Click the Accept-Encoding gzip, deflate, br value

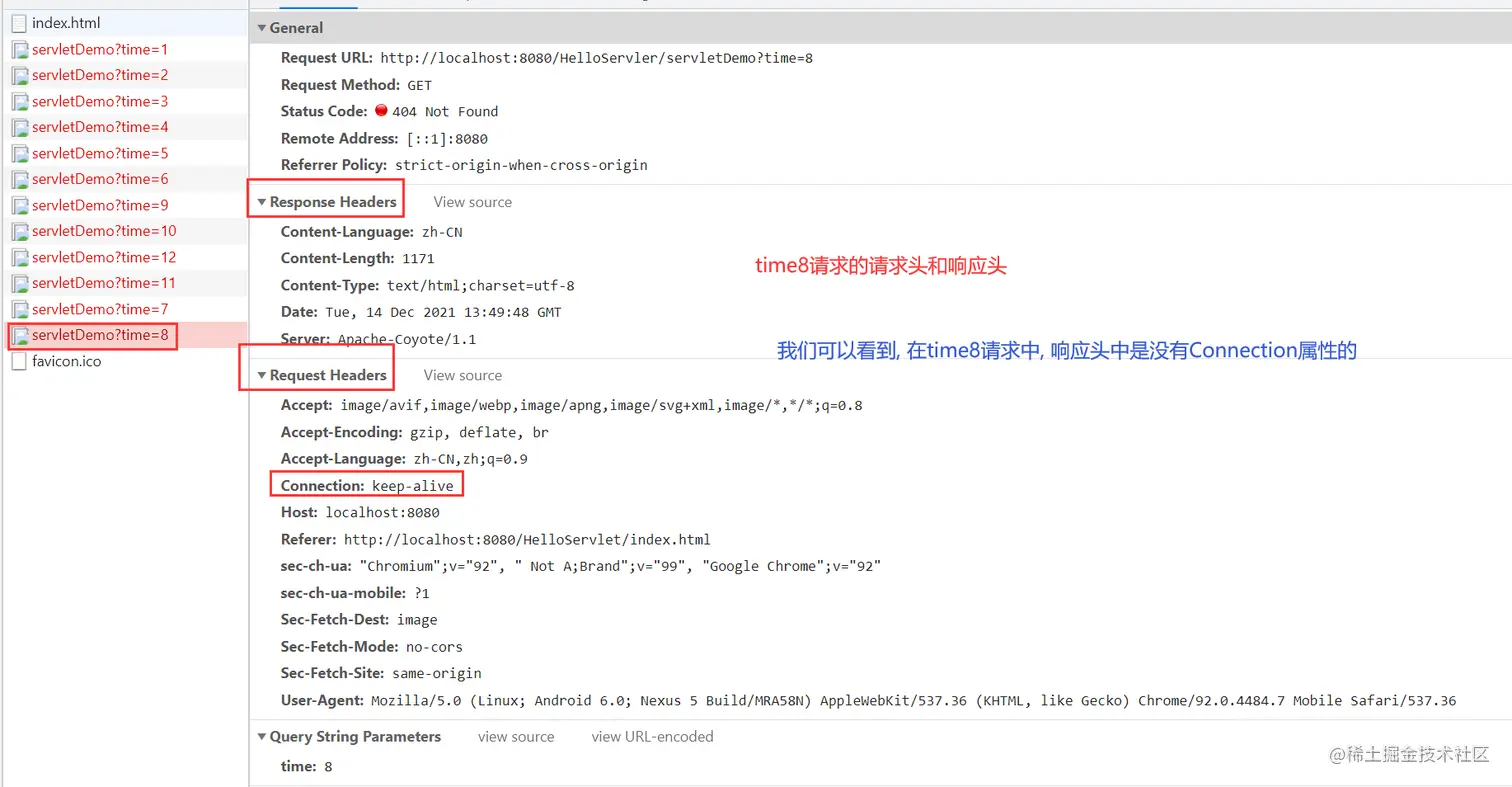[479, 433]
